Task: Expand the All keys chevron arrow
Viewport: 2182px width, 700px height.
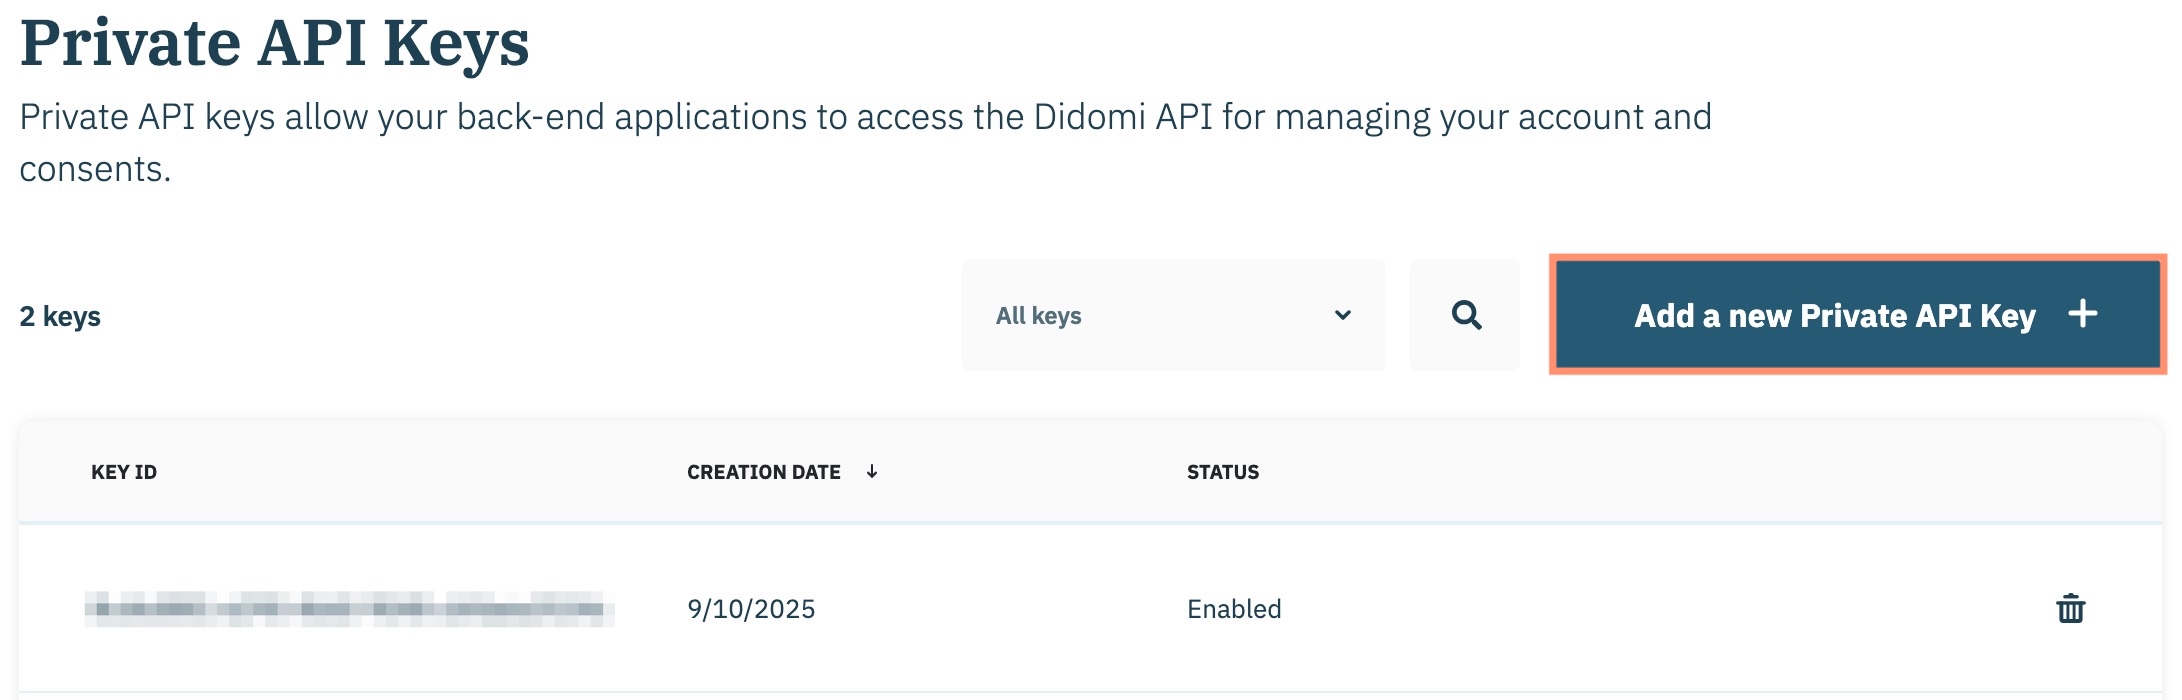Action: coord(1343,315)
